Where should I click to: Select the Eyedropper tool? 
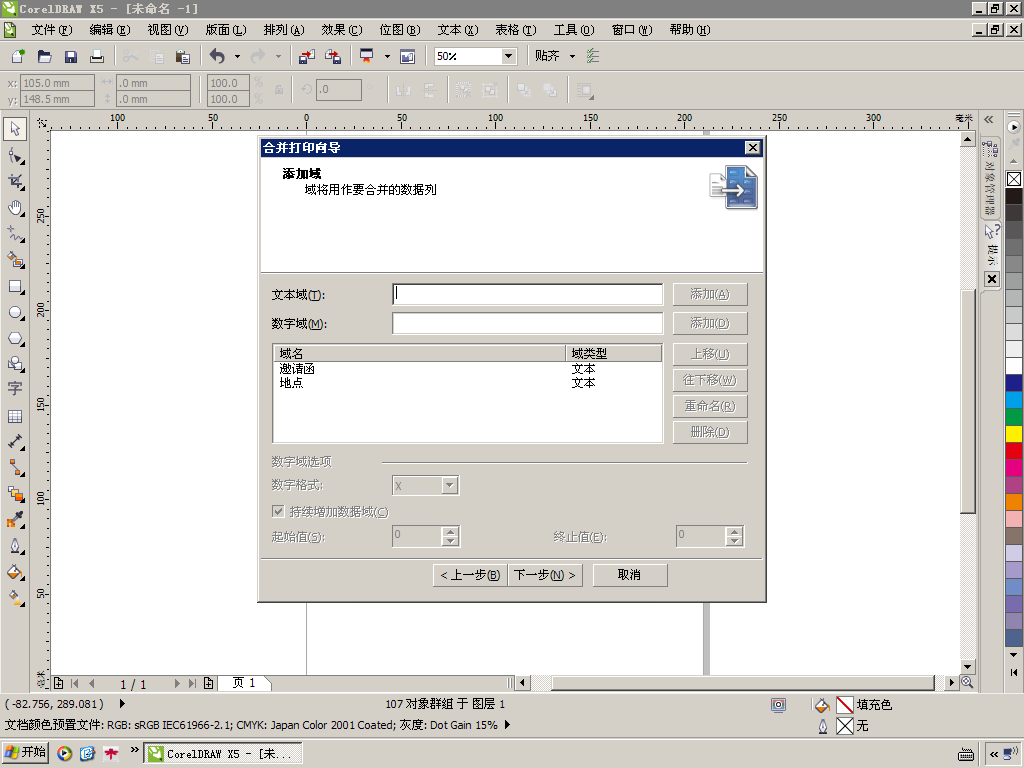point(15,520)
